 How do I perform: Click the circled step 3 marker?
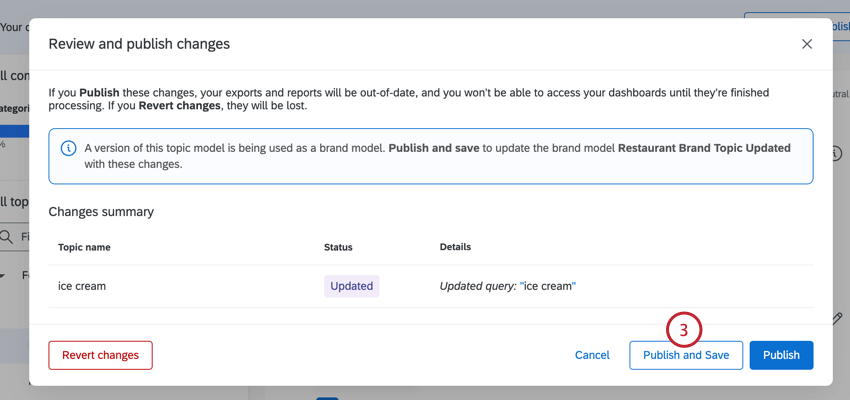(684, 329)
